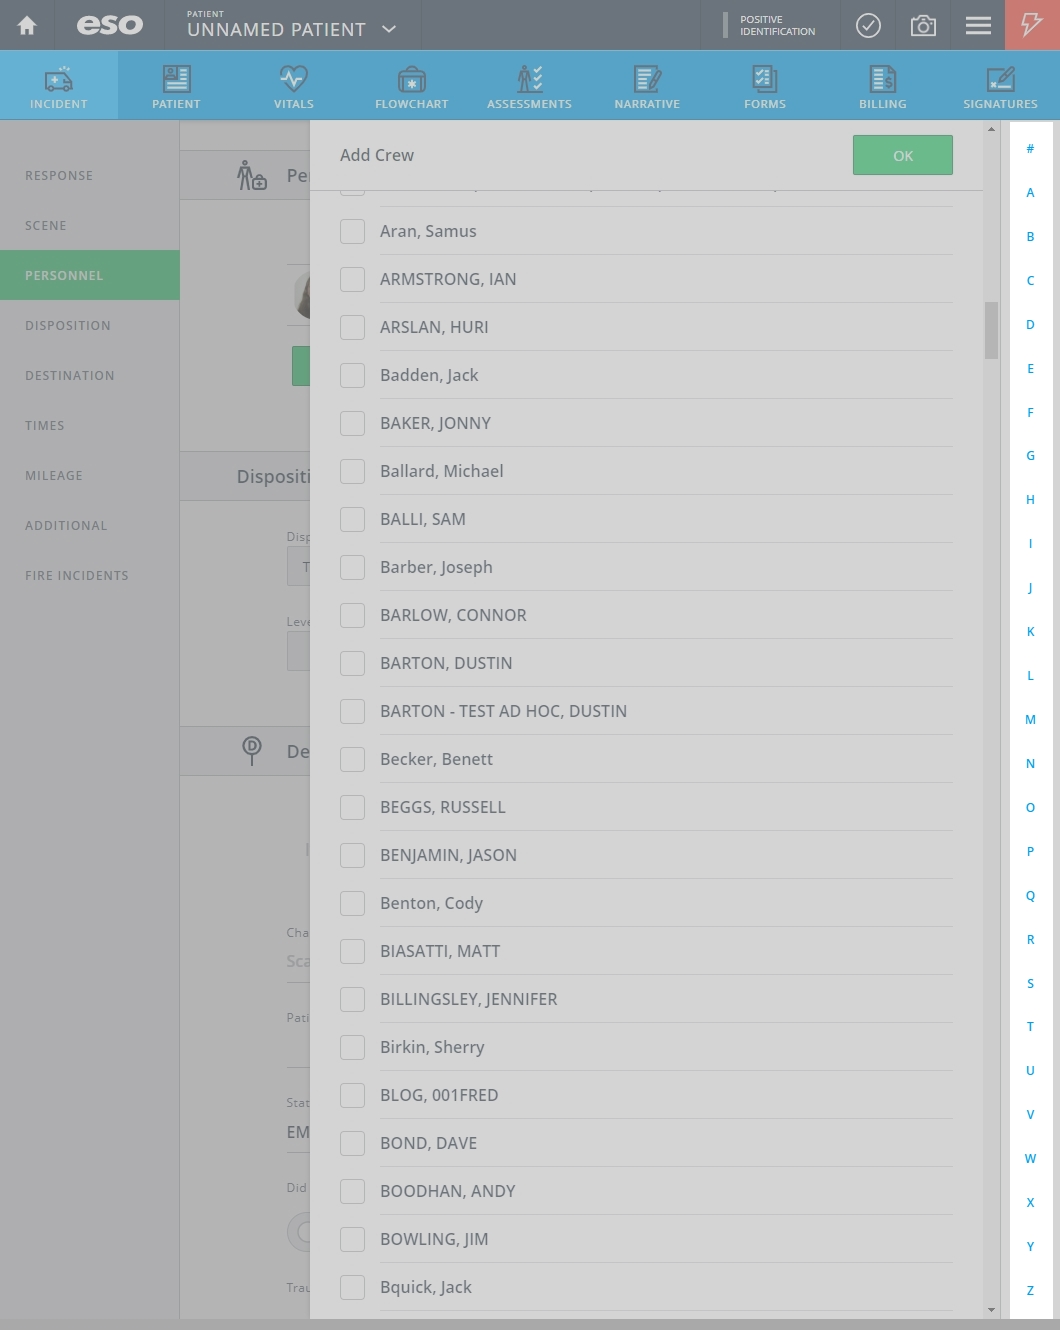The image size is (1060, 1330).
Task: Jump to letter Z in the index
Action: (1030, 1291)
